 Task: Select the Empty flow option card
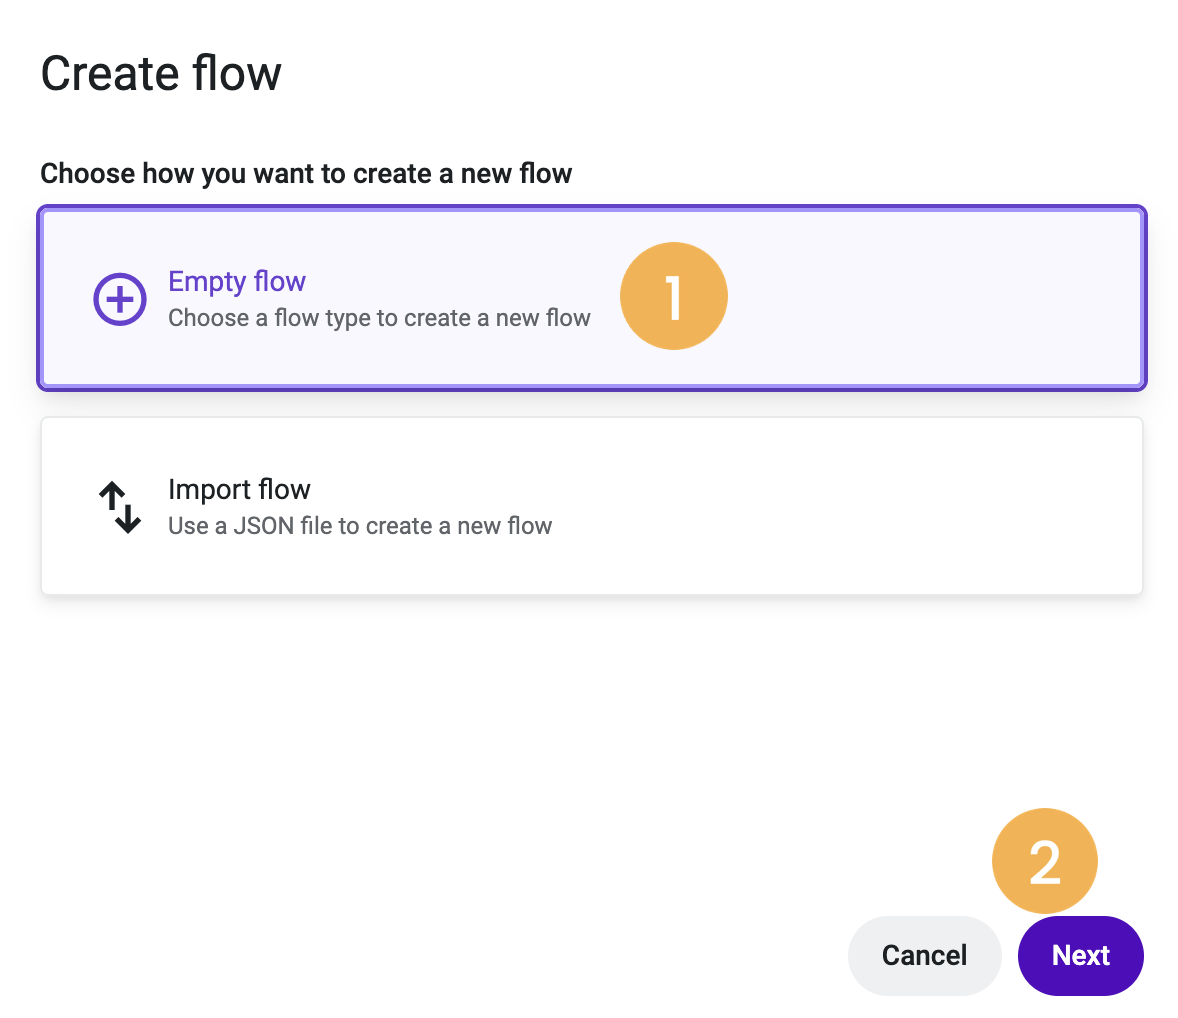592,298
